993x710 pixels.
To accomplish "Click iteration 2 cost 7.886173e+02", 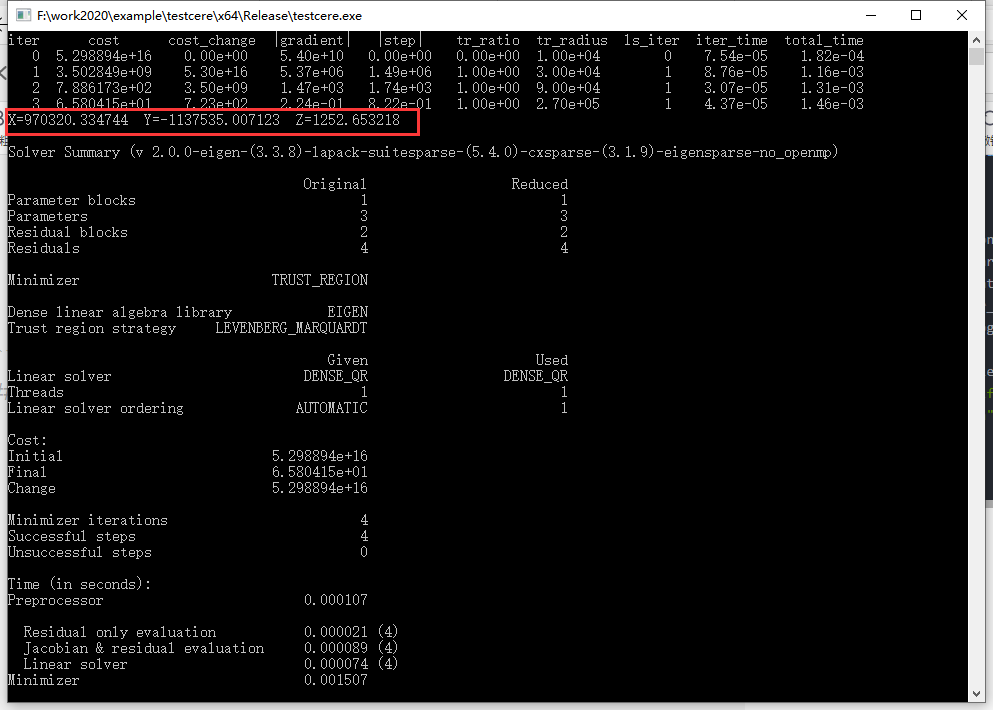I will tap(104, 88).
